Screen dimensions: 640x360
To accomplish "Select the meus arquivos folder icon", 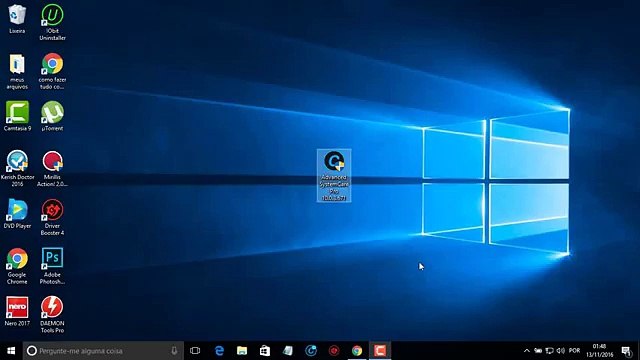I will pyautogui.click(x=17, y=71).
